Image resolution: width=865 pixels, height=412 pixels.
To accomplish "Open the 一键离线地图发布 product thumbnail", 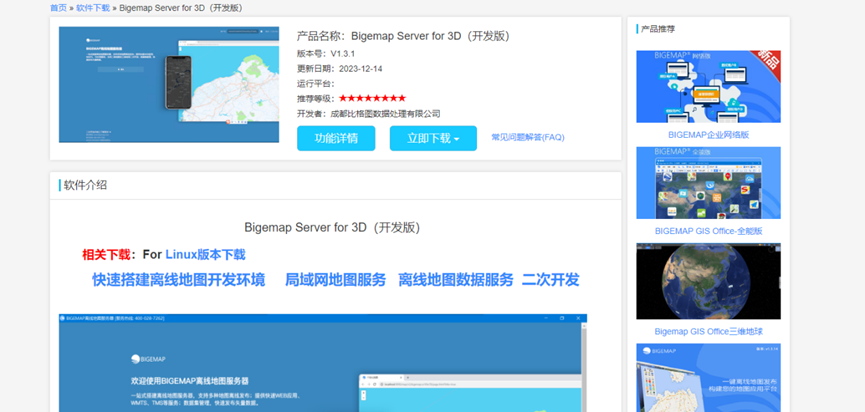I will point(708,378).
